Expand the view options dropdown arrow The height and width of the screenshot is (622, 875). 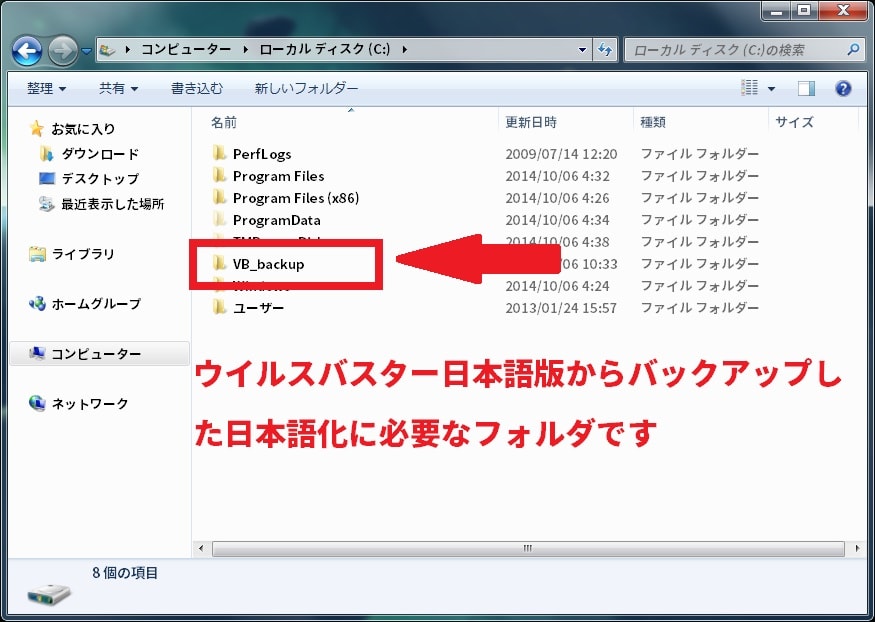pos(771,88)
